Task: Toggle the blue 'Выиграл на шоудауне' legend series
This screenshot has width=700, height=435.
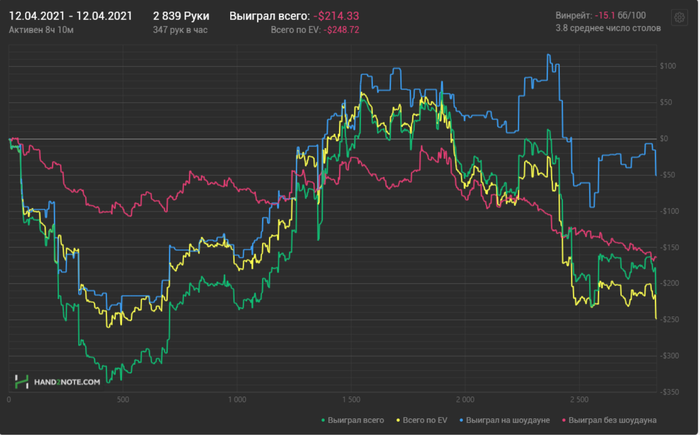Action: [504, 420]
